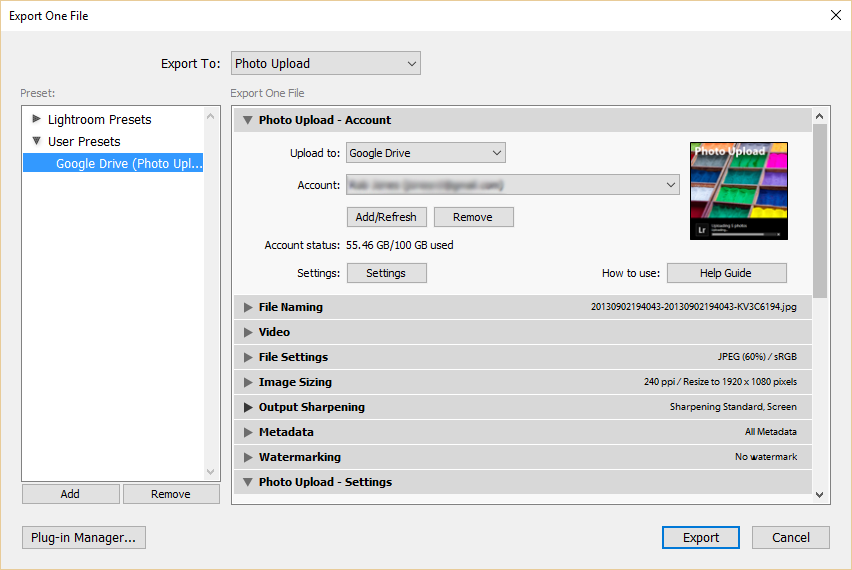The width and height of the screenshot is (852, 570).
Task: Expand the Video section
Action: pos(248,332)
